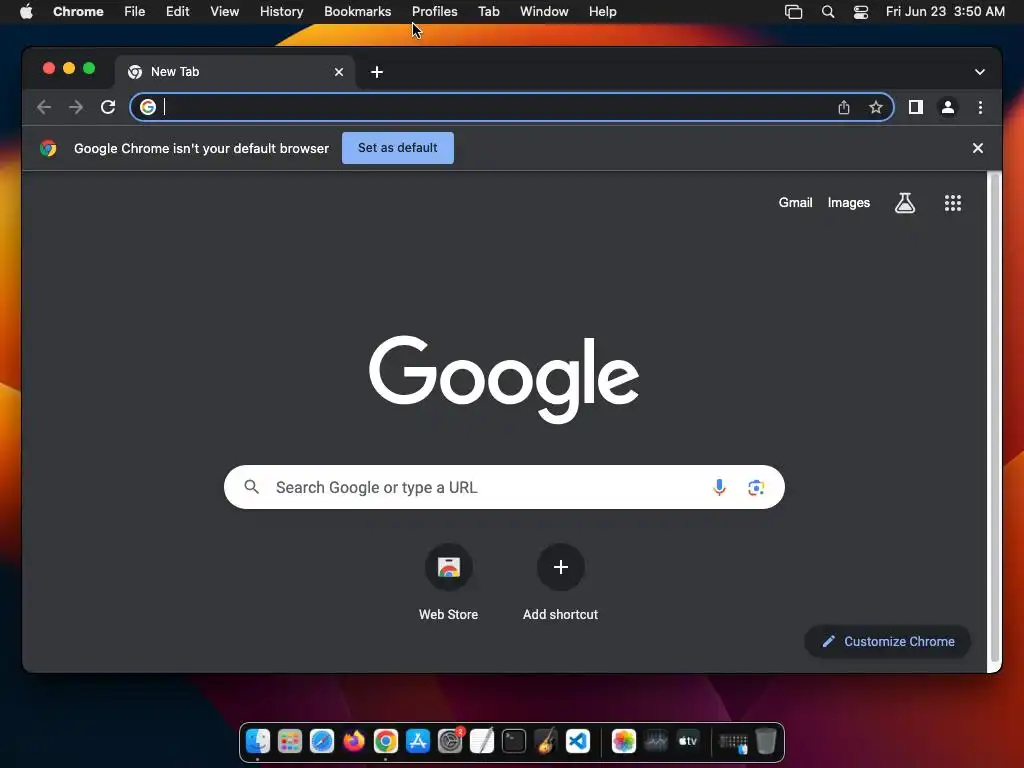Click the date and time in menu bar
1024x768 pixels.
pos(945,11)
